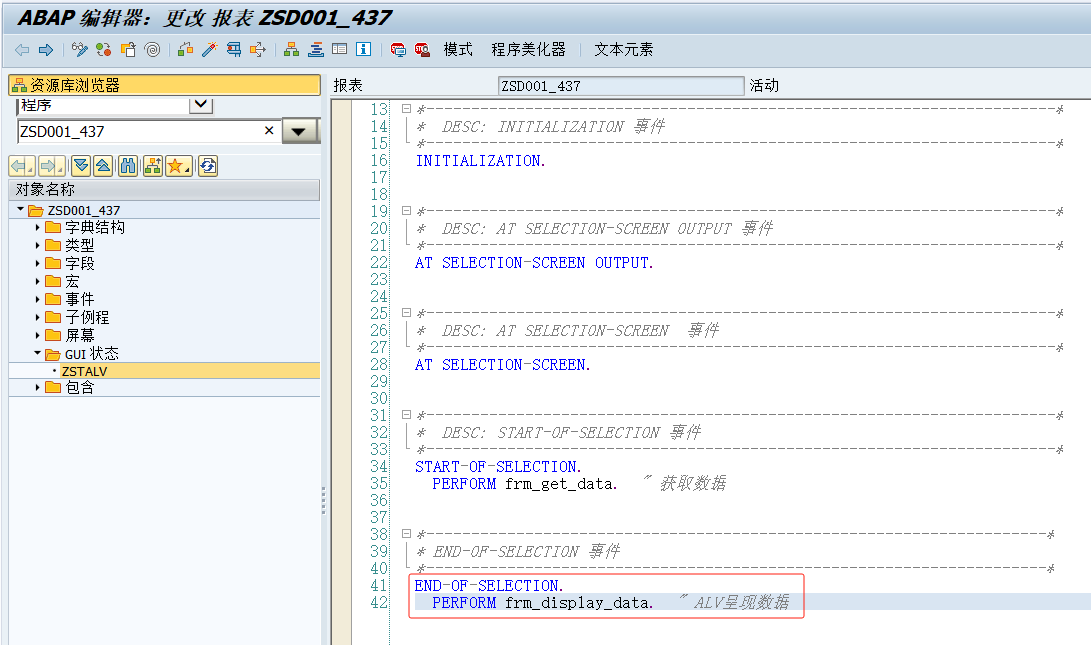Click the information (i) toolbar icon
Viewport: 1091px width, 645px height.
pos(363,48)
